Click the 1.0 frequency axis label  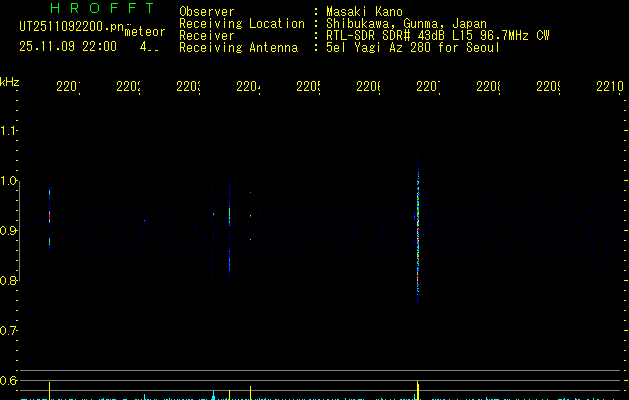click(x=8, y=181)
